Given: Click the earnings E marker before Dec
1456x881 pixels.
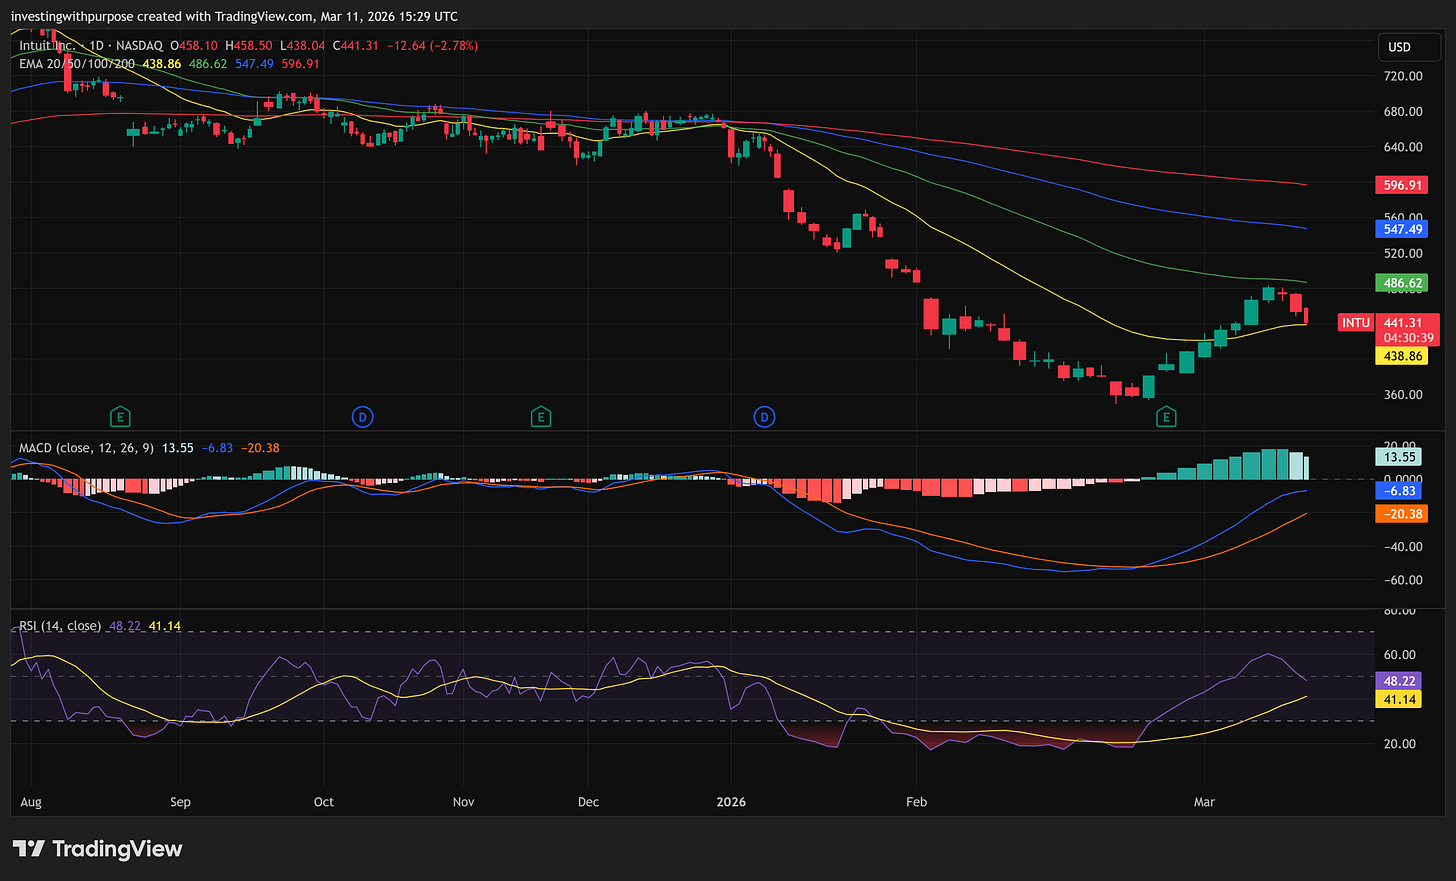Looking at the screenshot, I should coord(541,417).
